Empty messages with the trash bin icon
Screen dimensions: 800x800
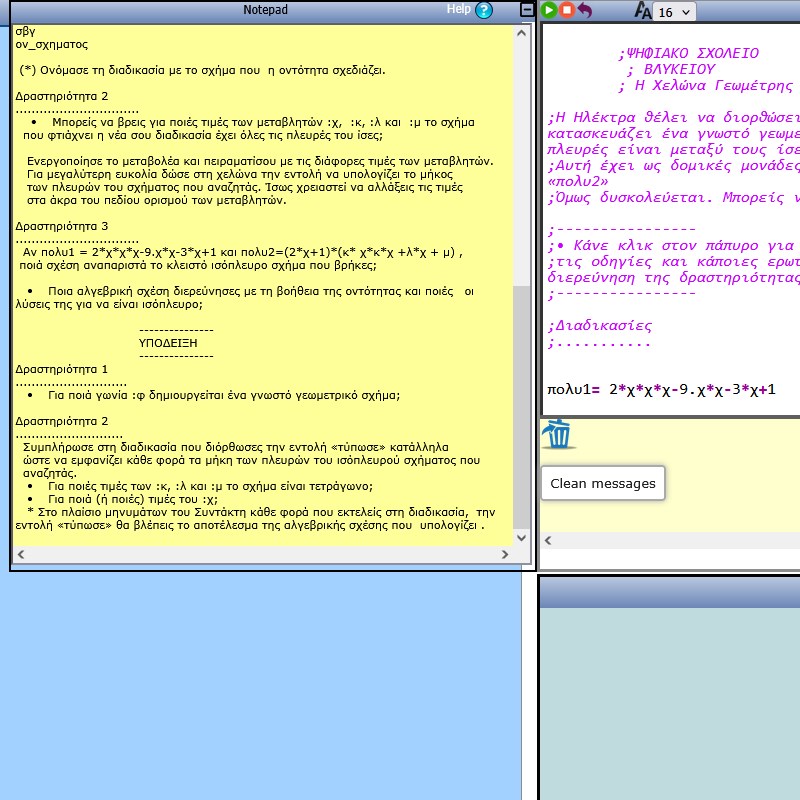coord(558,434)
